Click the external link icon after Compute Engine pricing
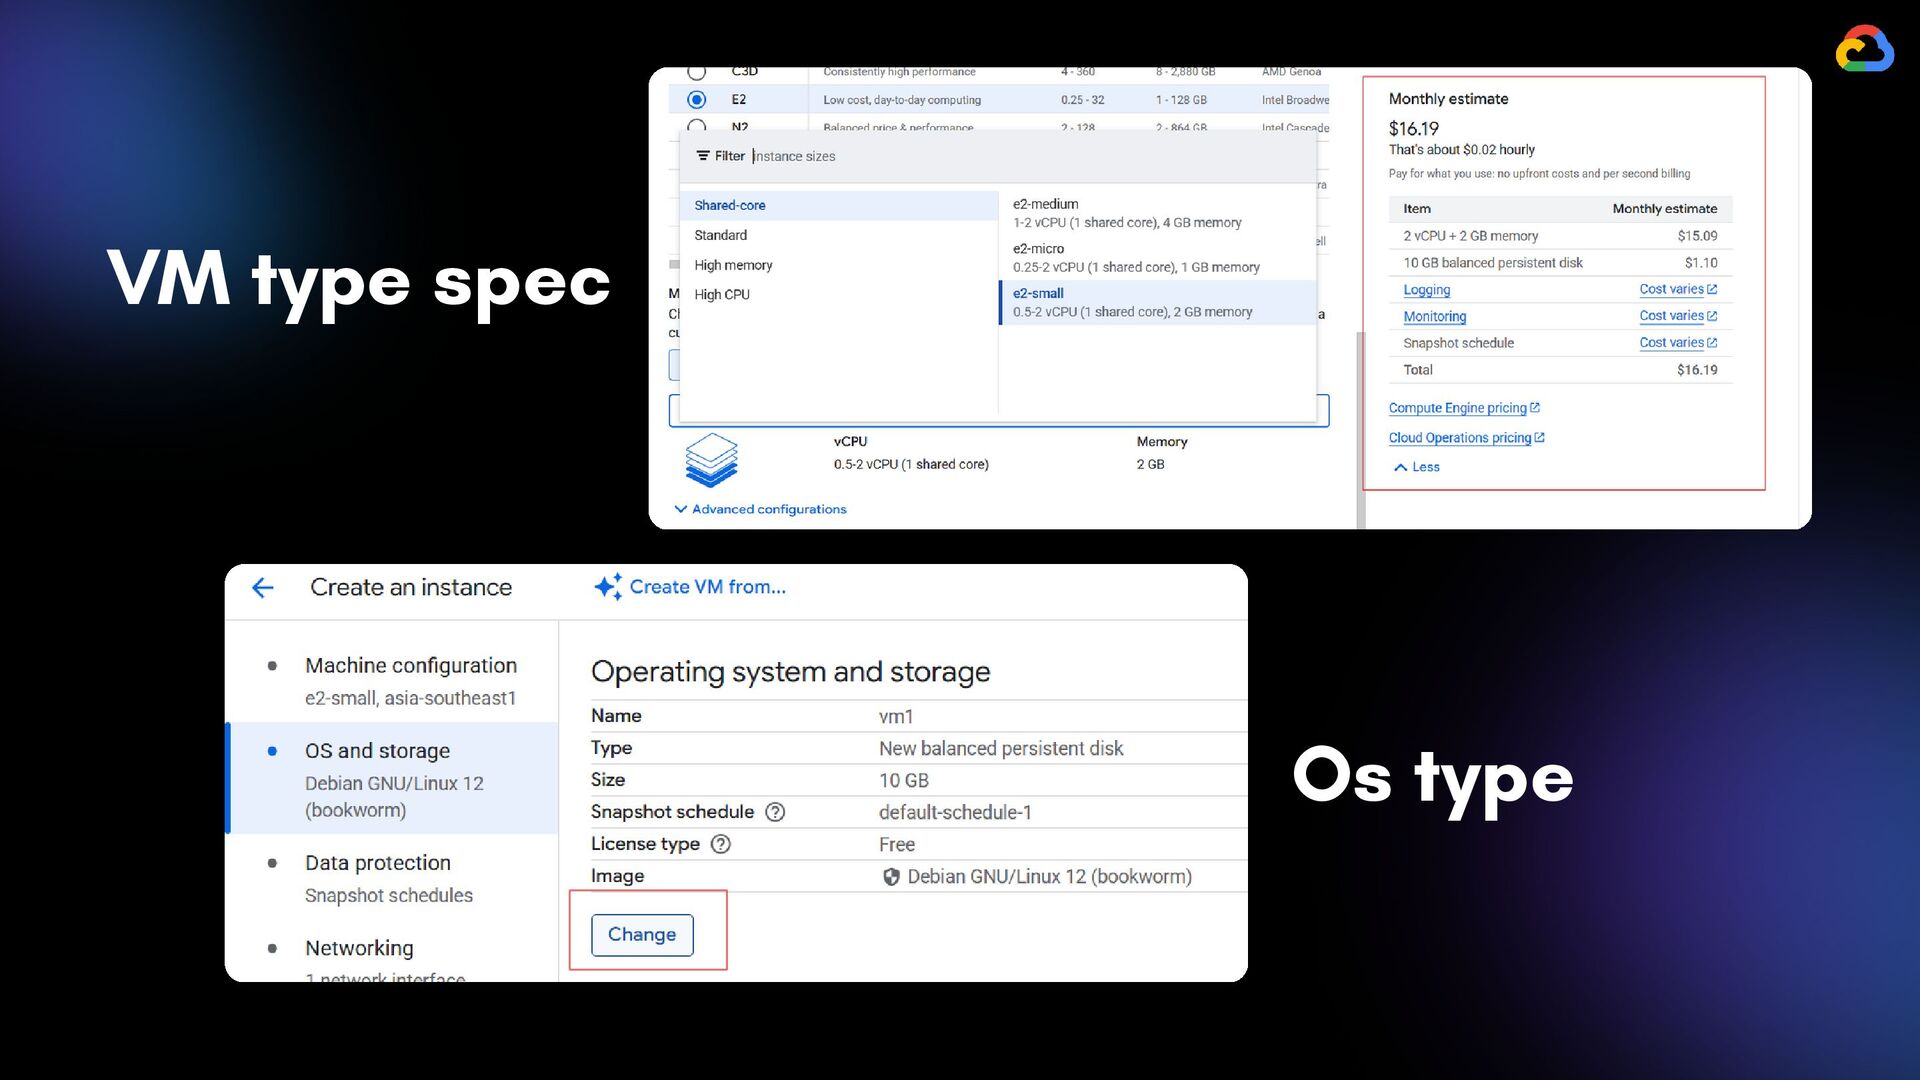 click(1536, 407)
